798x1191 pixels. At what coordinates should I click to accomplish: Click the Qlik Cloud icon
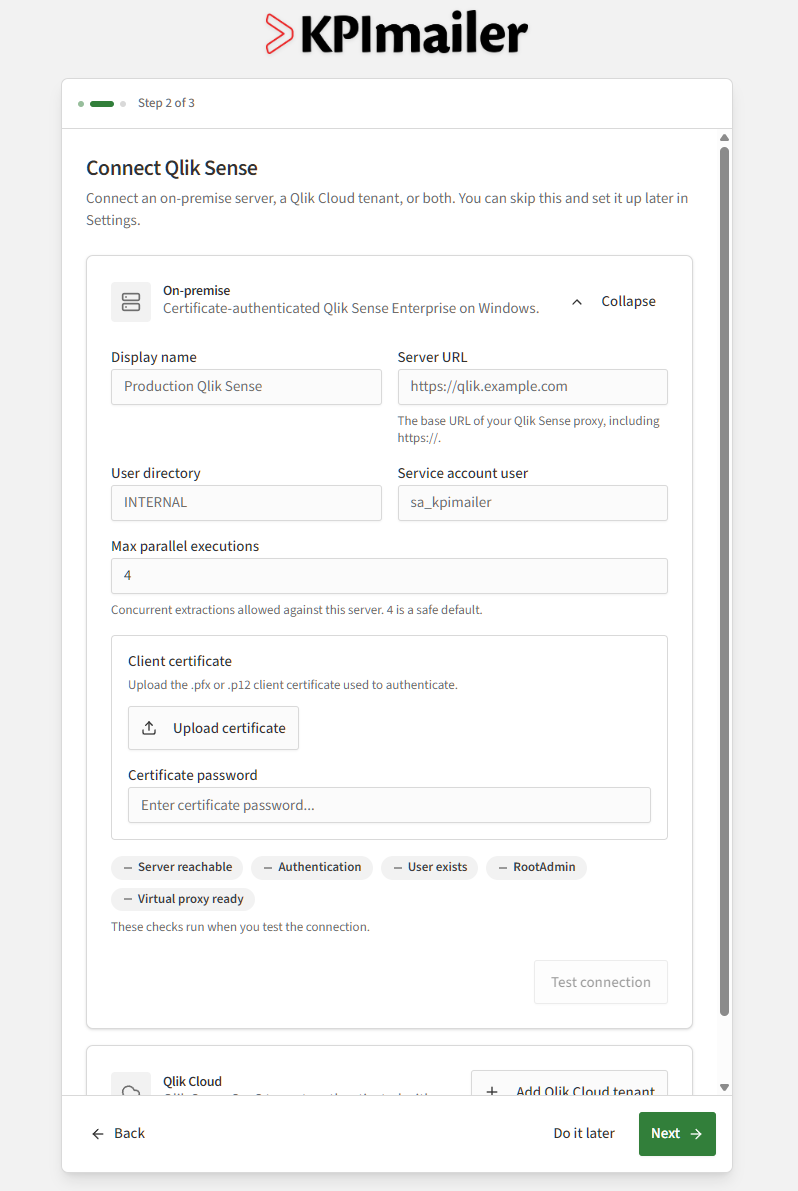coord(131,1086)
